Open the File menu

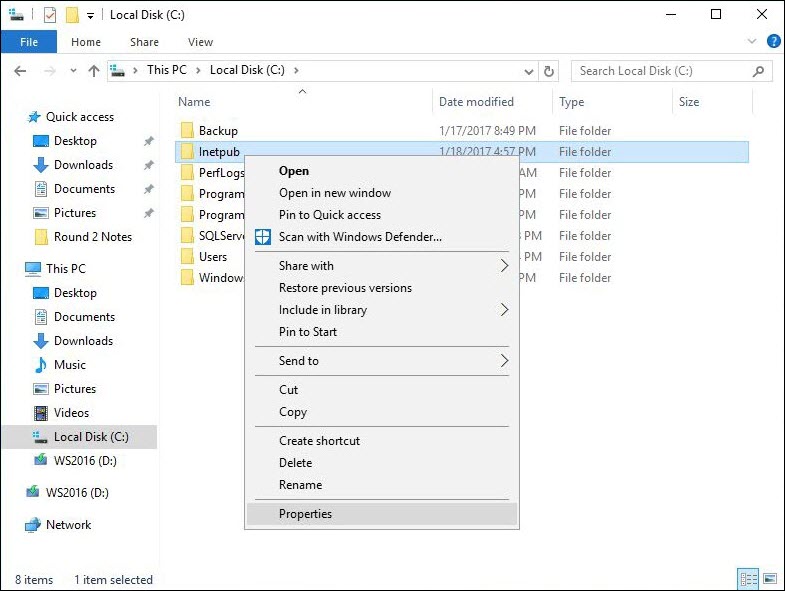pos(29,42)
